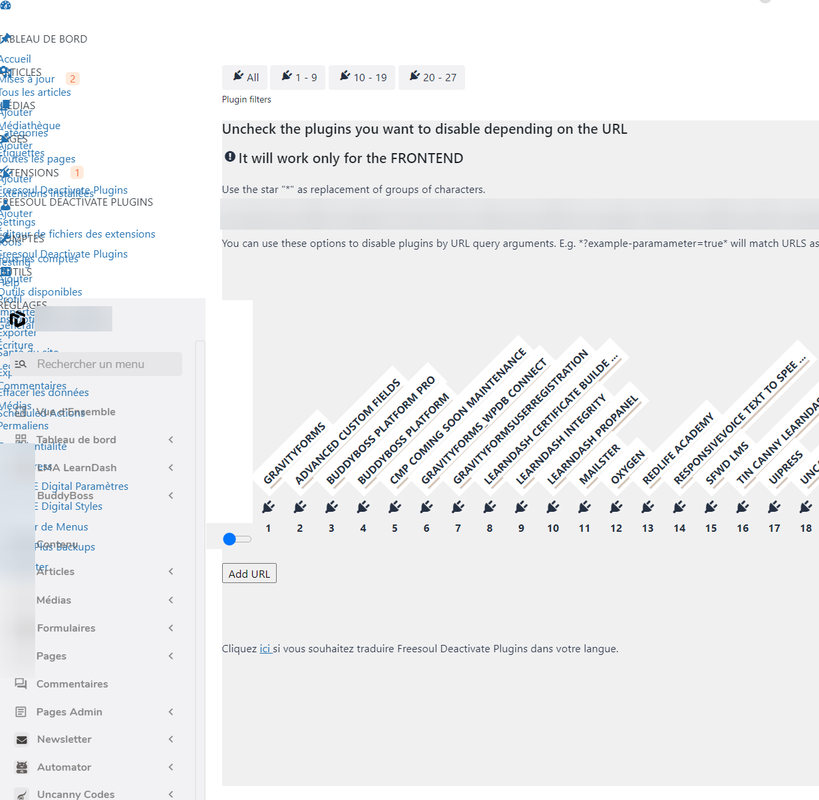This screenshot has width=819, height=800.
Task: Click the plug icon above column 12
Action: pyautogui.click(x=616, y=507)
